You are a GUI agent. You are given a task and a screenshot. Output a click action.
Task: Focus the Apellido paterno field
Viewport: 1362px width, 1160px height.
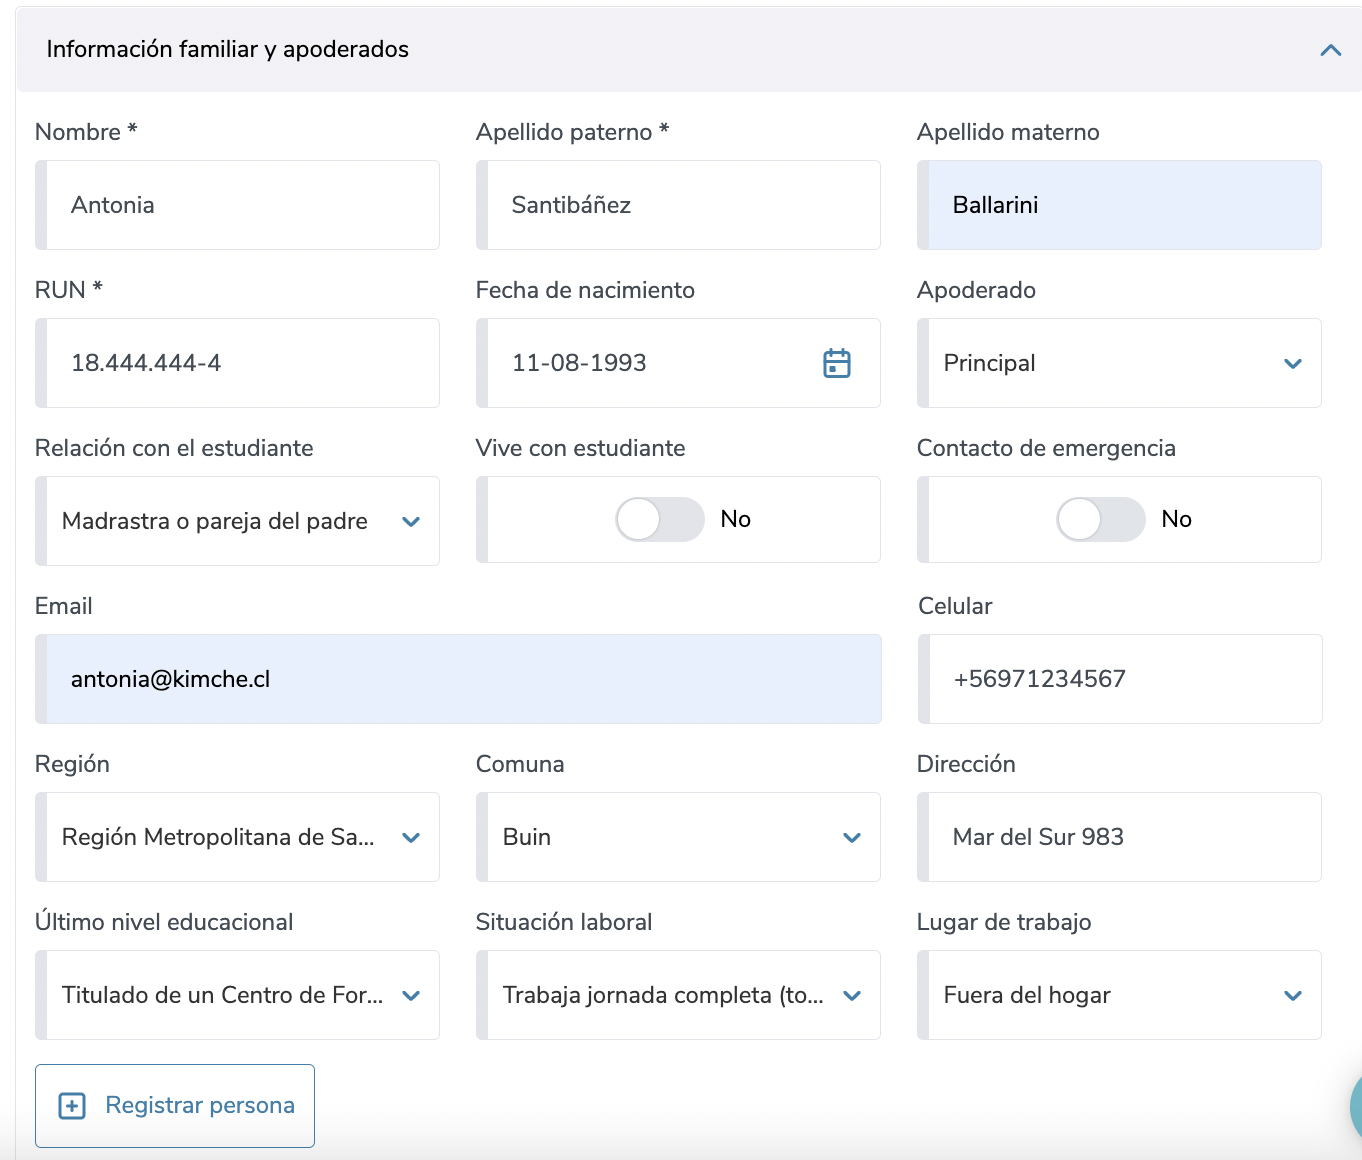click(x=680, y=205)
